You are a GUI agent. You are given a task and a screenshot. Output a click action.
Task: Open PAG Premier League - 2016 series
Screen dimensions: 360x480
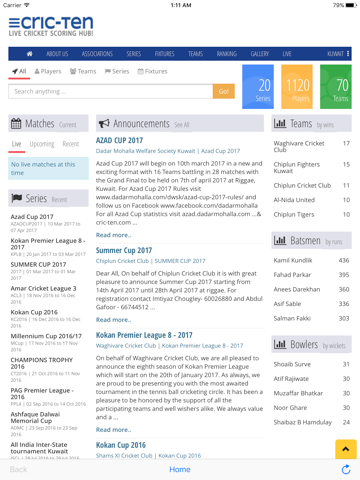coord(42,393)
